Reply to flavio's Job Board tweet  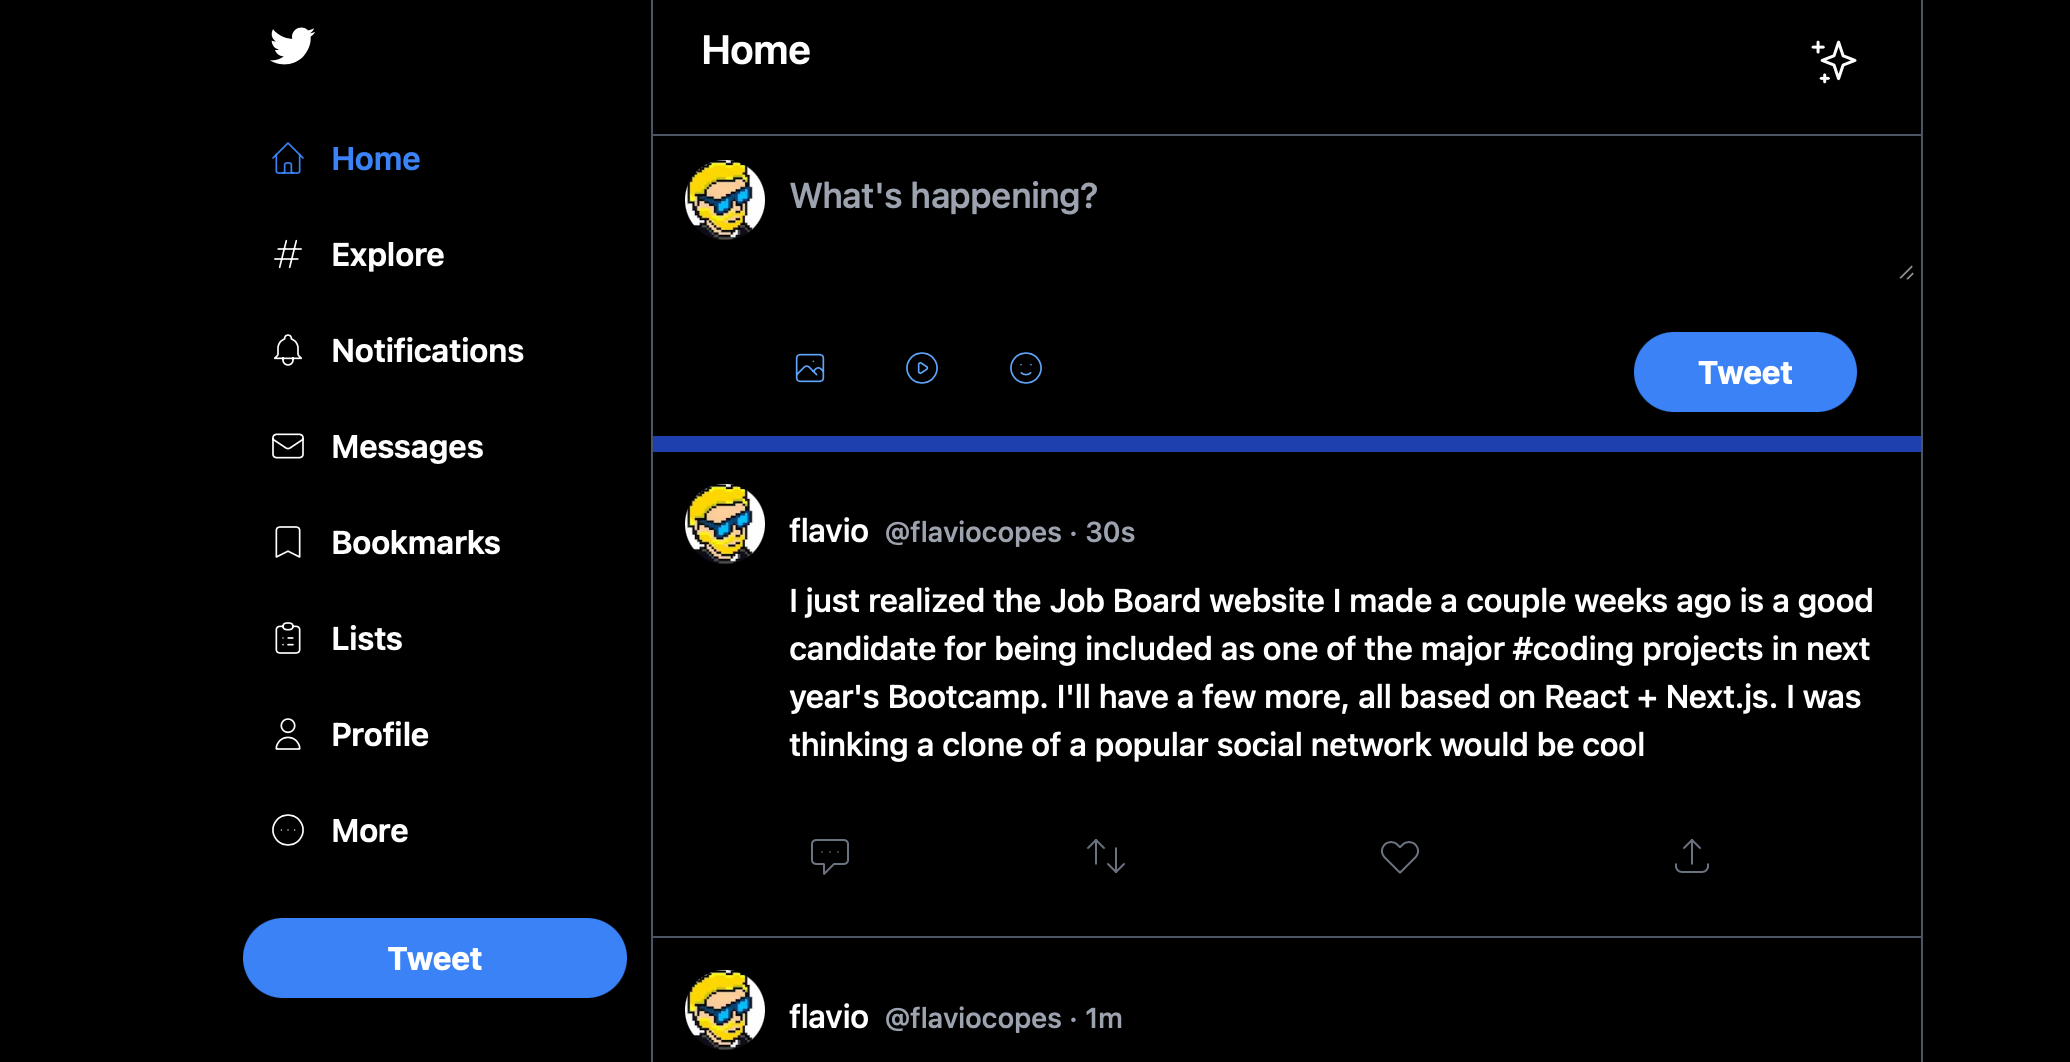(x=829, y=856)
